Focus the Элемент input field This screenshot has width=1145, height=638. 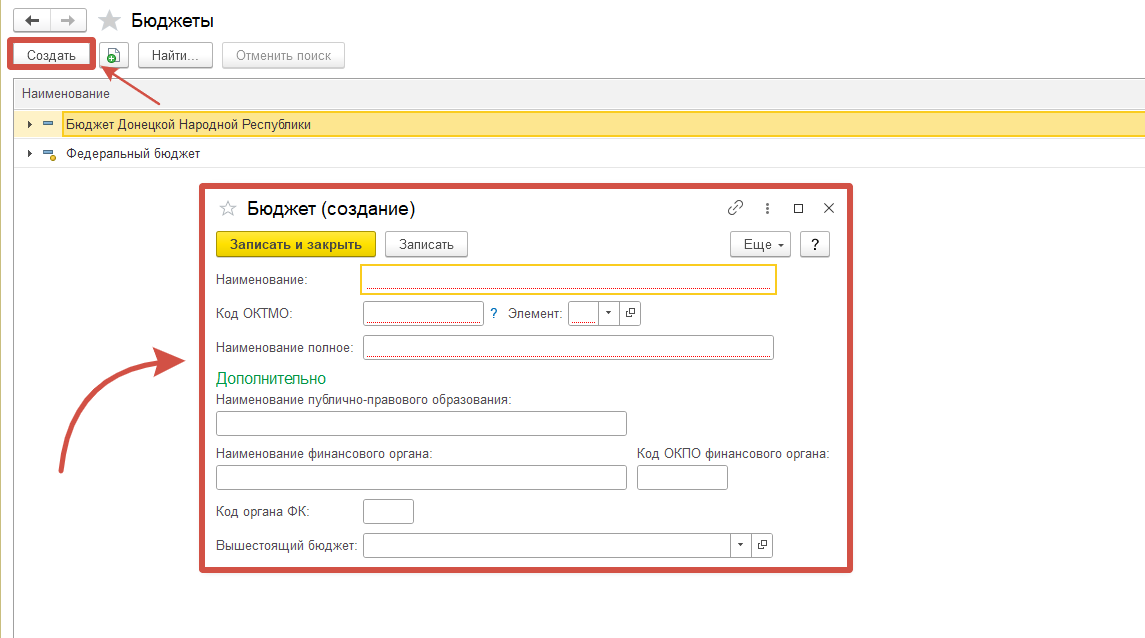tap(583, 313)
